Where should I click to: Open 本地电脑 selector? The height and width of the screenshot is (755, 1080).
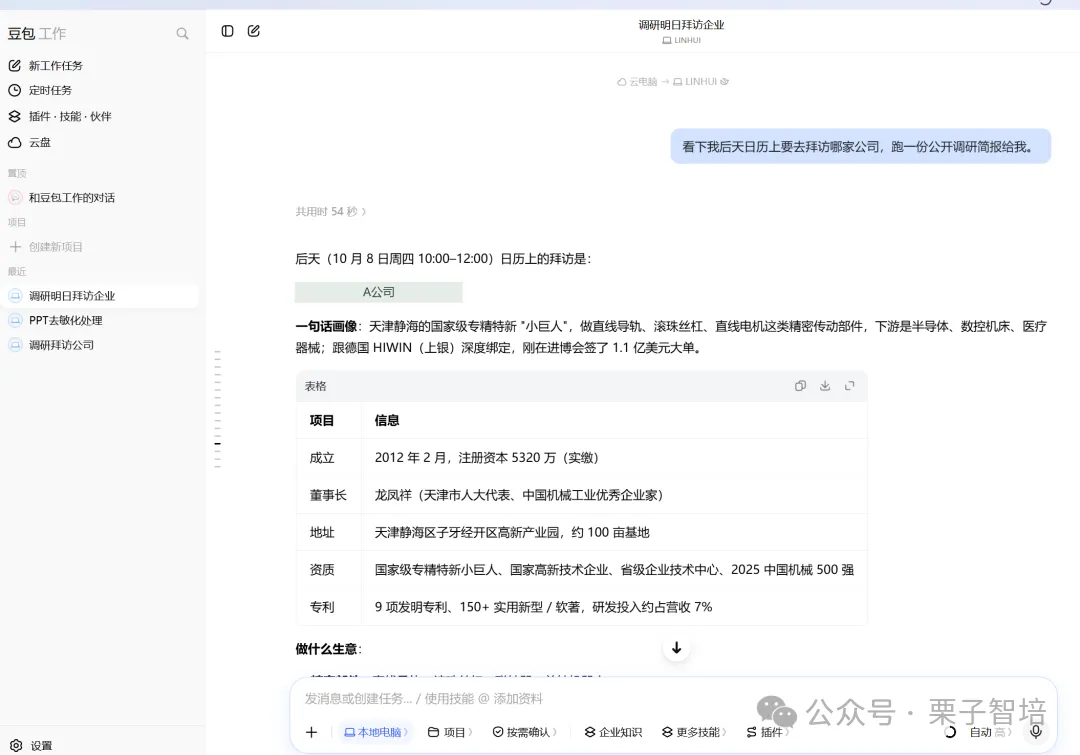tap(376, 732)
